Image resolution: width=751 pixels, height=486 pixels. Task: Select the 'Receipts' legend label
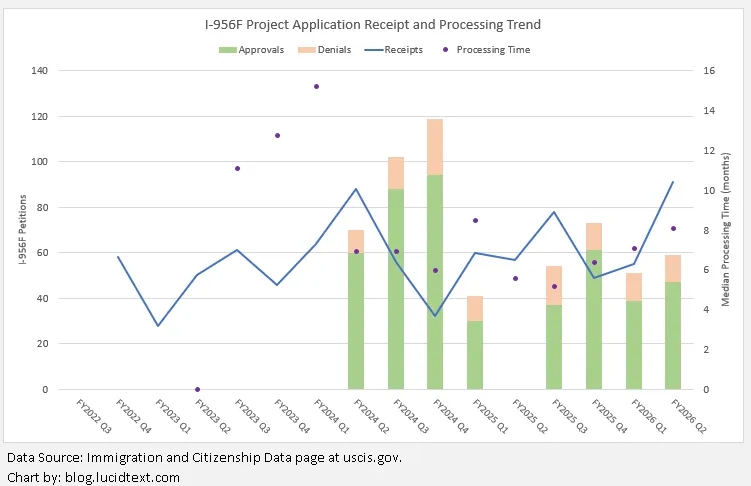(403, 50)
